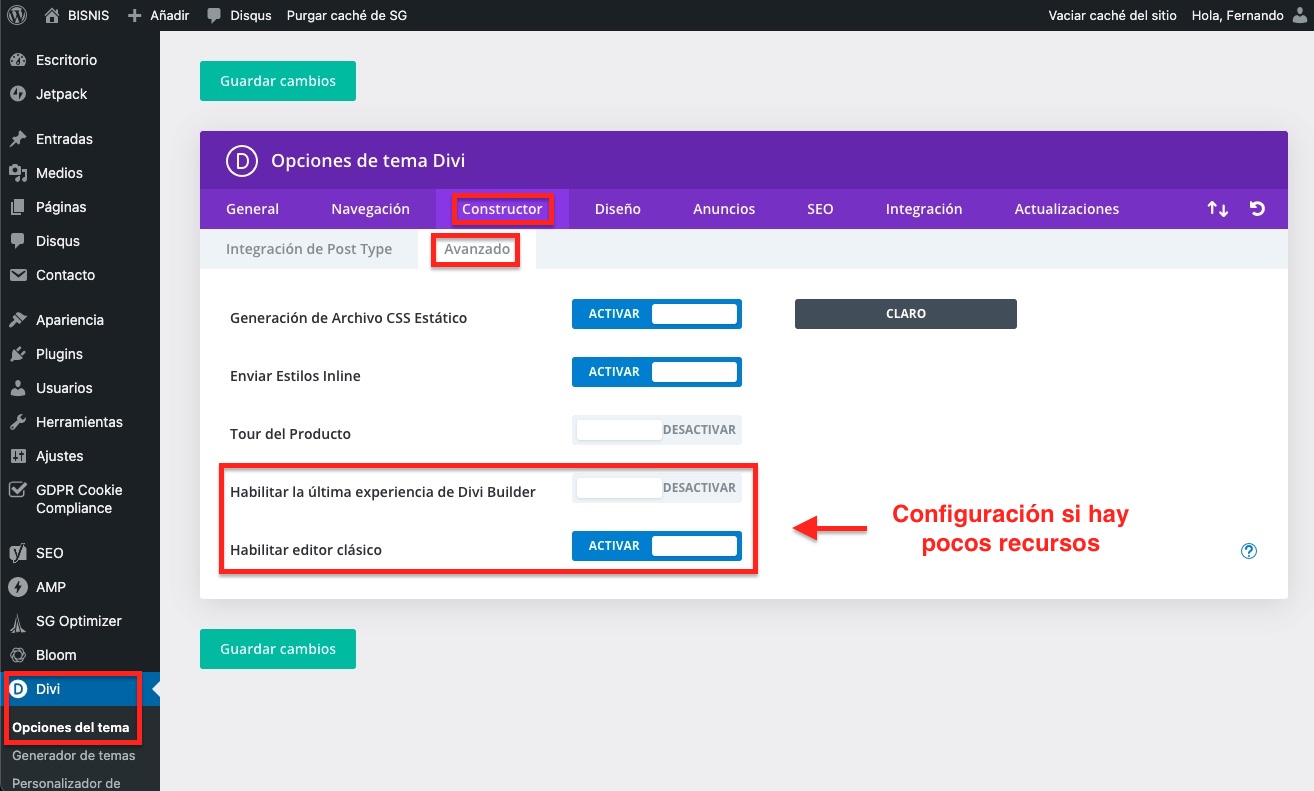Viewport: 1314px width, 791px height.
Task: Click the WordPress logo icon
Action: (x=17, y=15)
